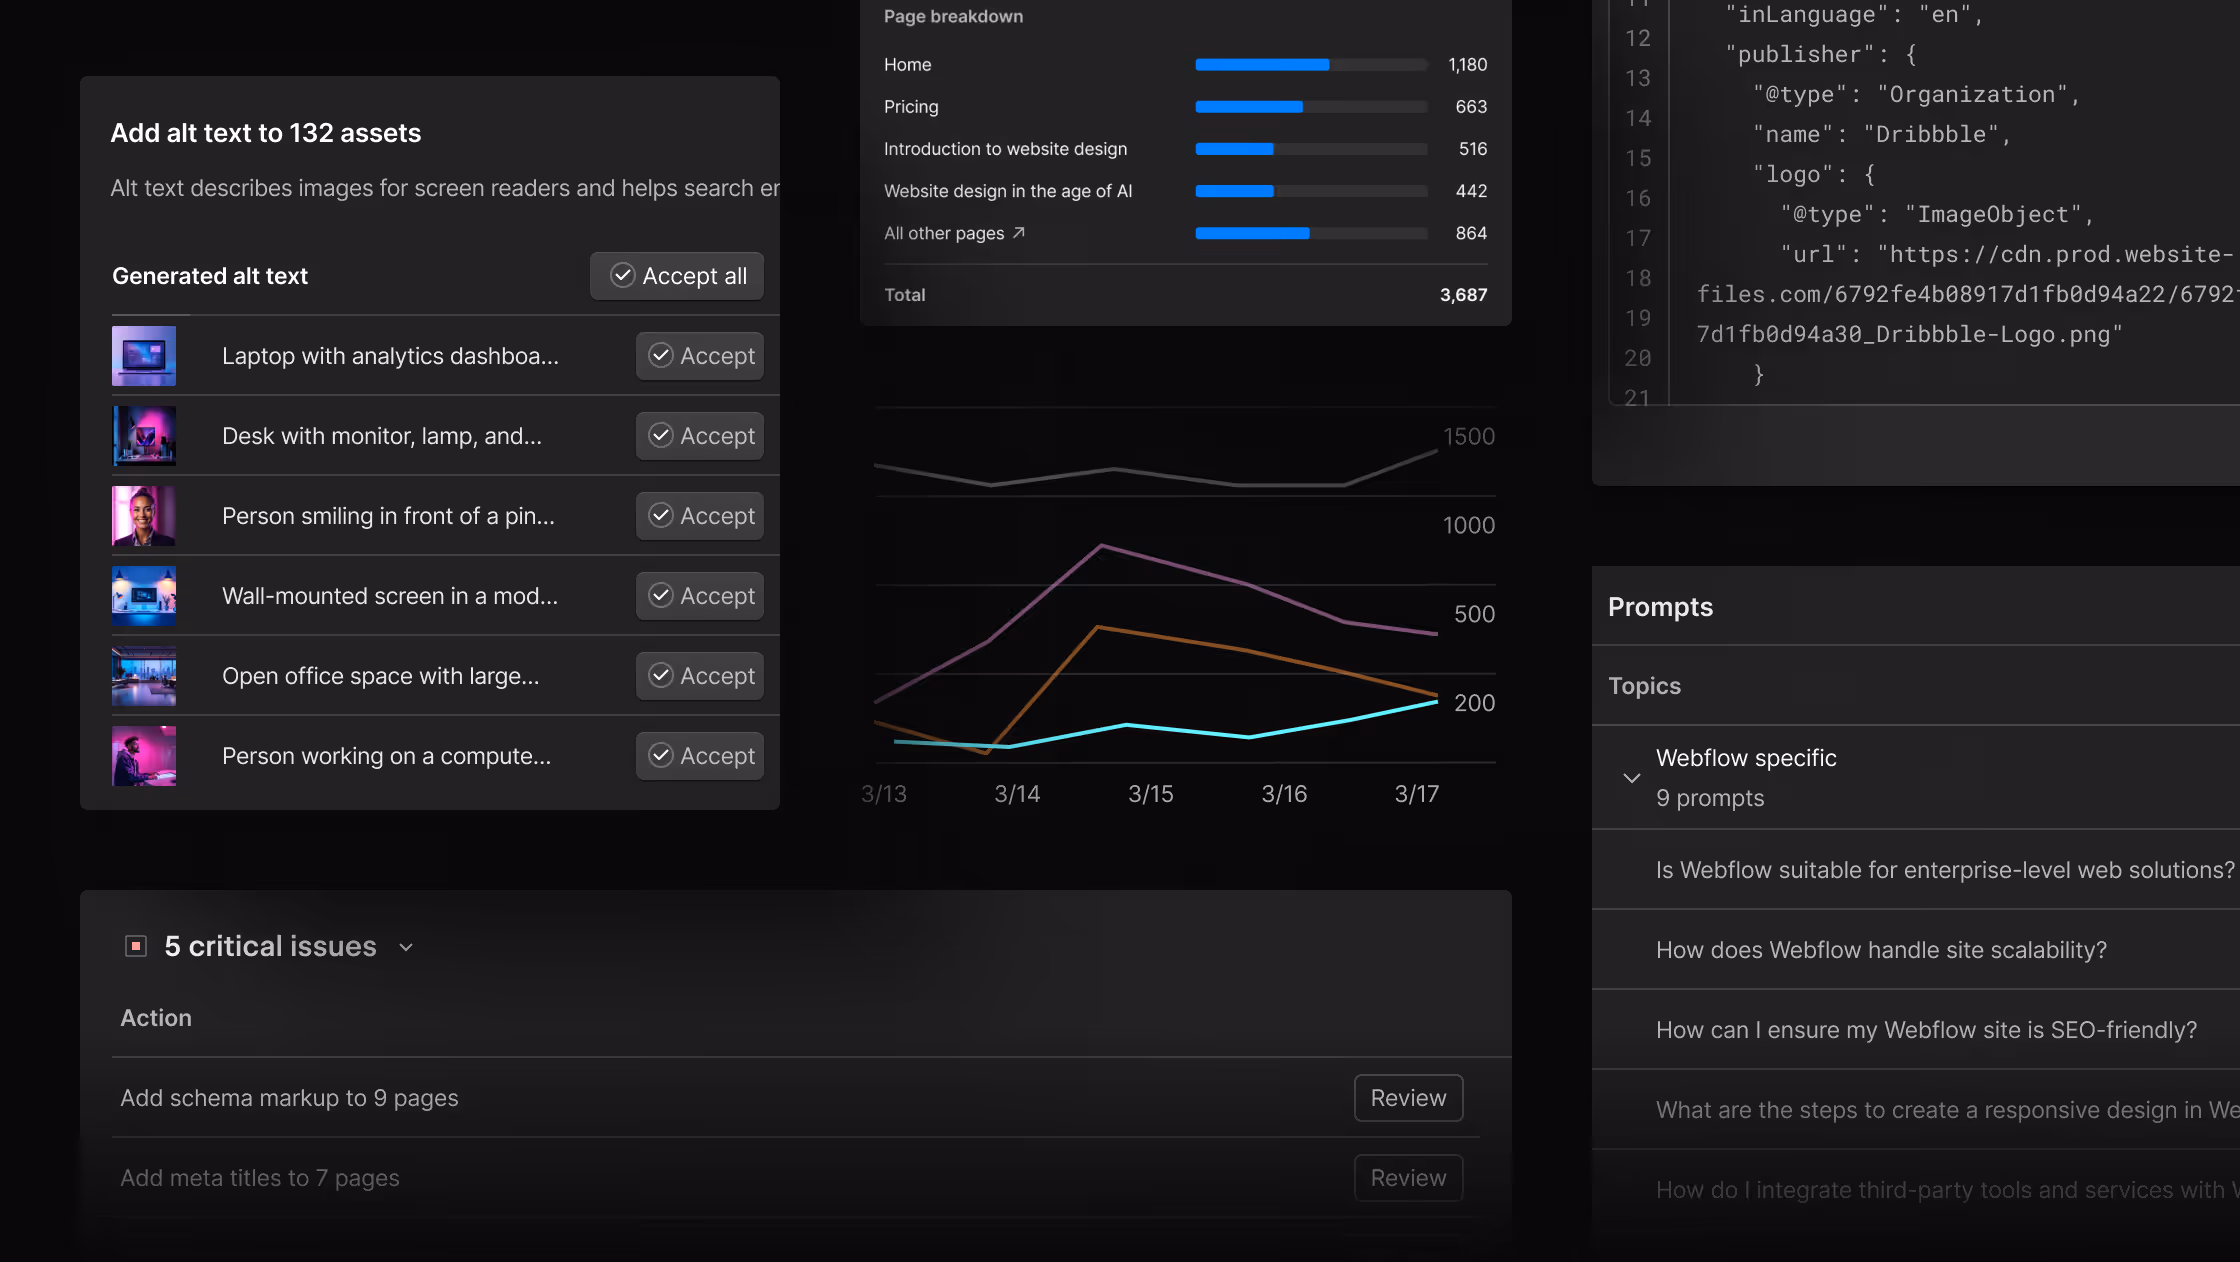
Task: Click accept checkmark for open office space alt text
Action: (661, 676)
